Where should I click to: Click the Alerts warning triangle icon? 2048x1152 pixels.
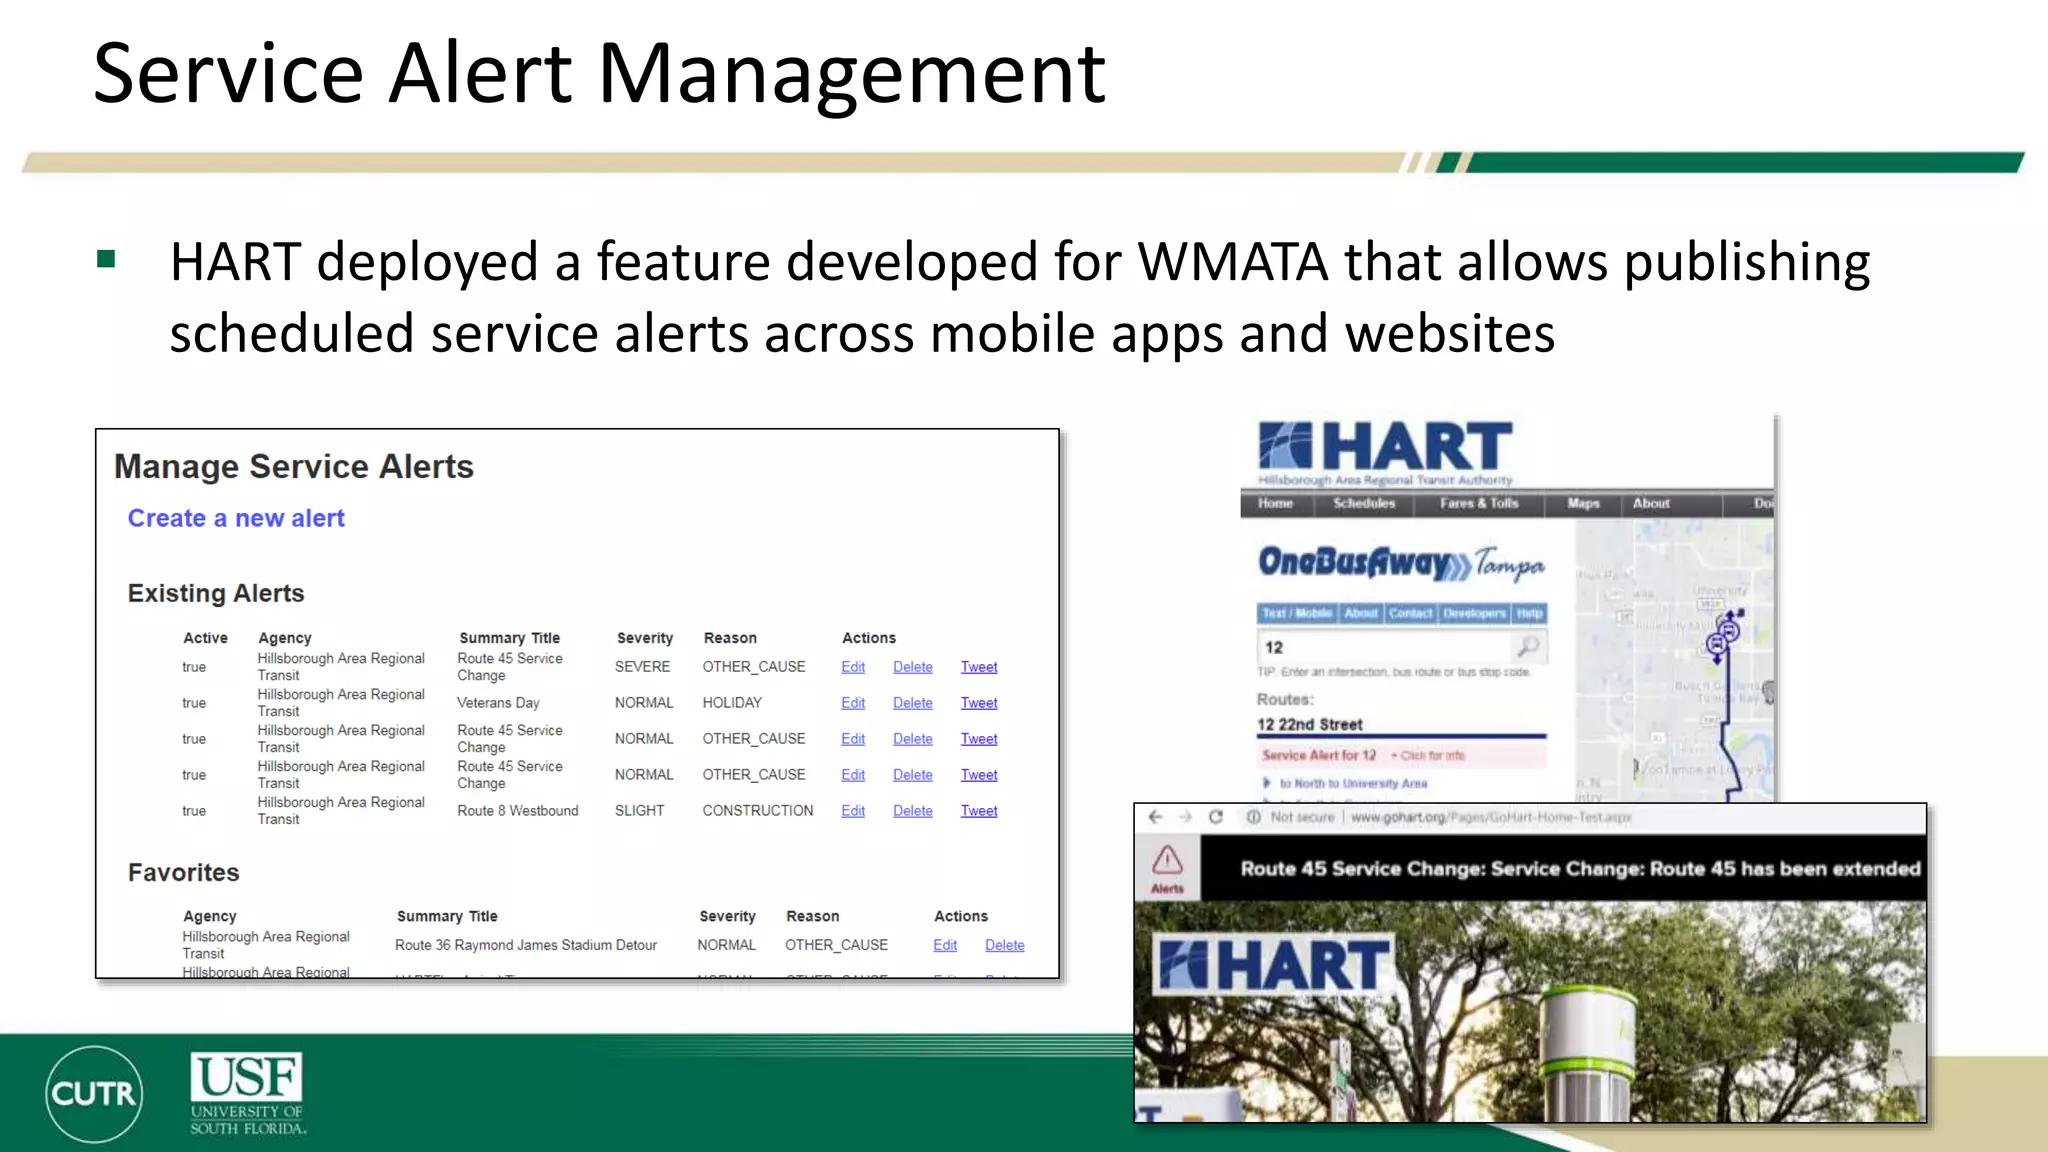tap(1167, 862)
